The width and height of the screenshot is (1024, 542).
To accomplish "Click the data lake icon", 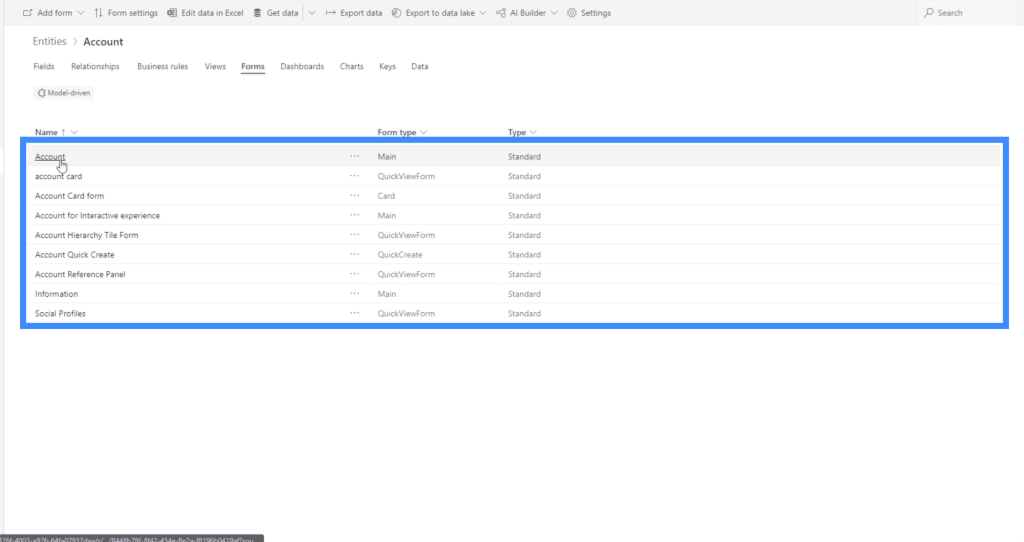I will (396, 13).
